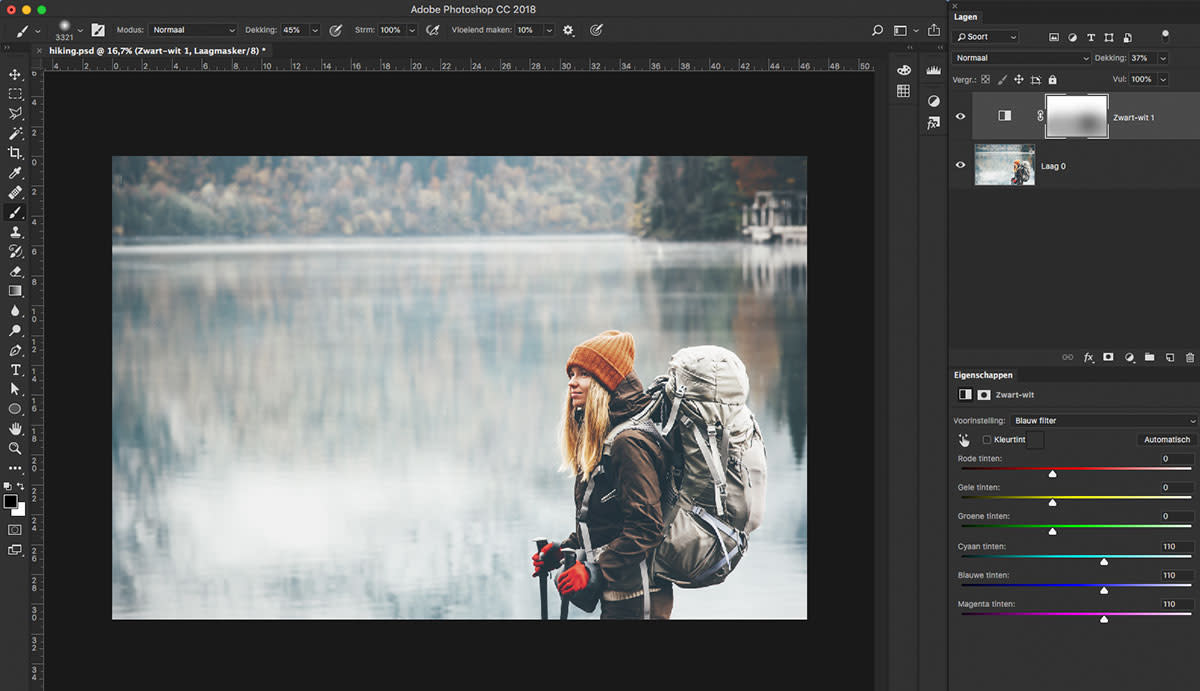The width and height of the screenshot is (1200, 691).
Task: Select the Crop tool
Action: coord(15,153)
